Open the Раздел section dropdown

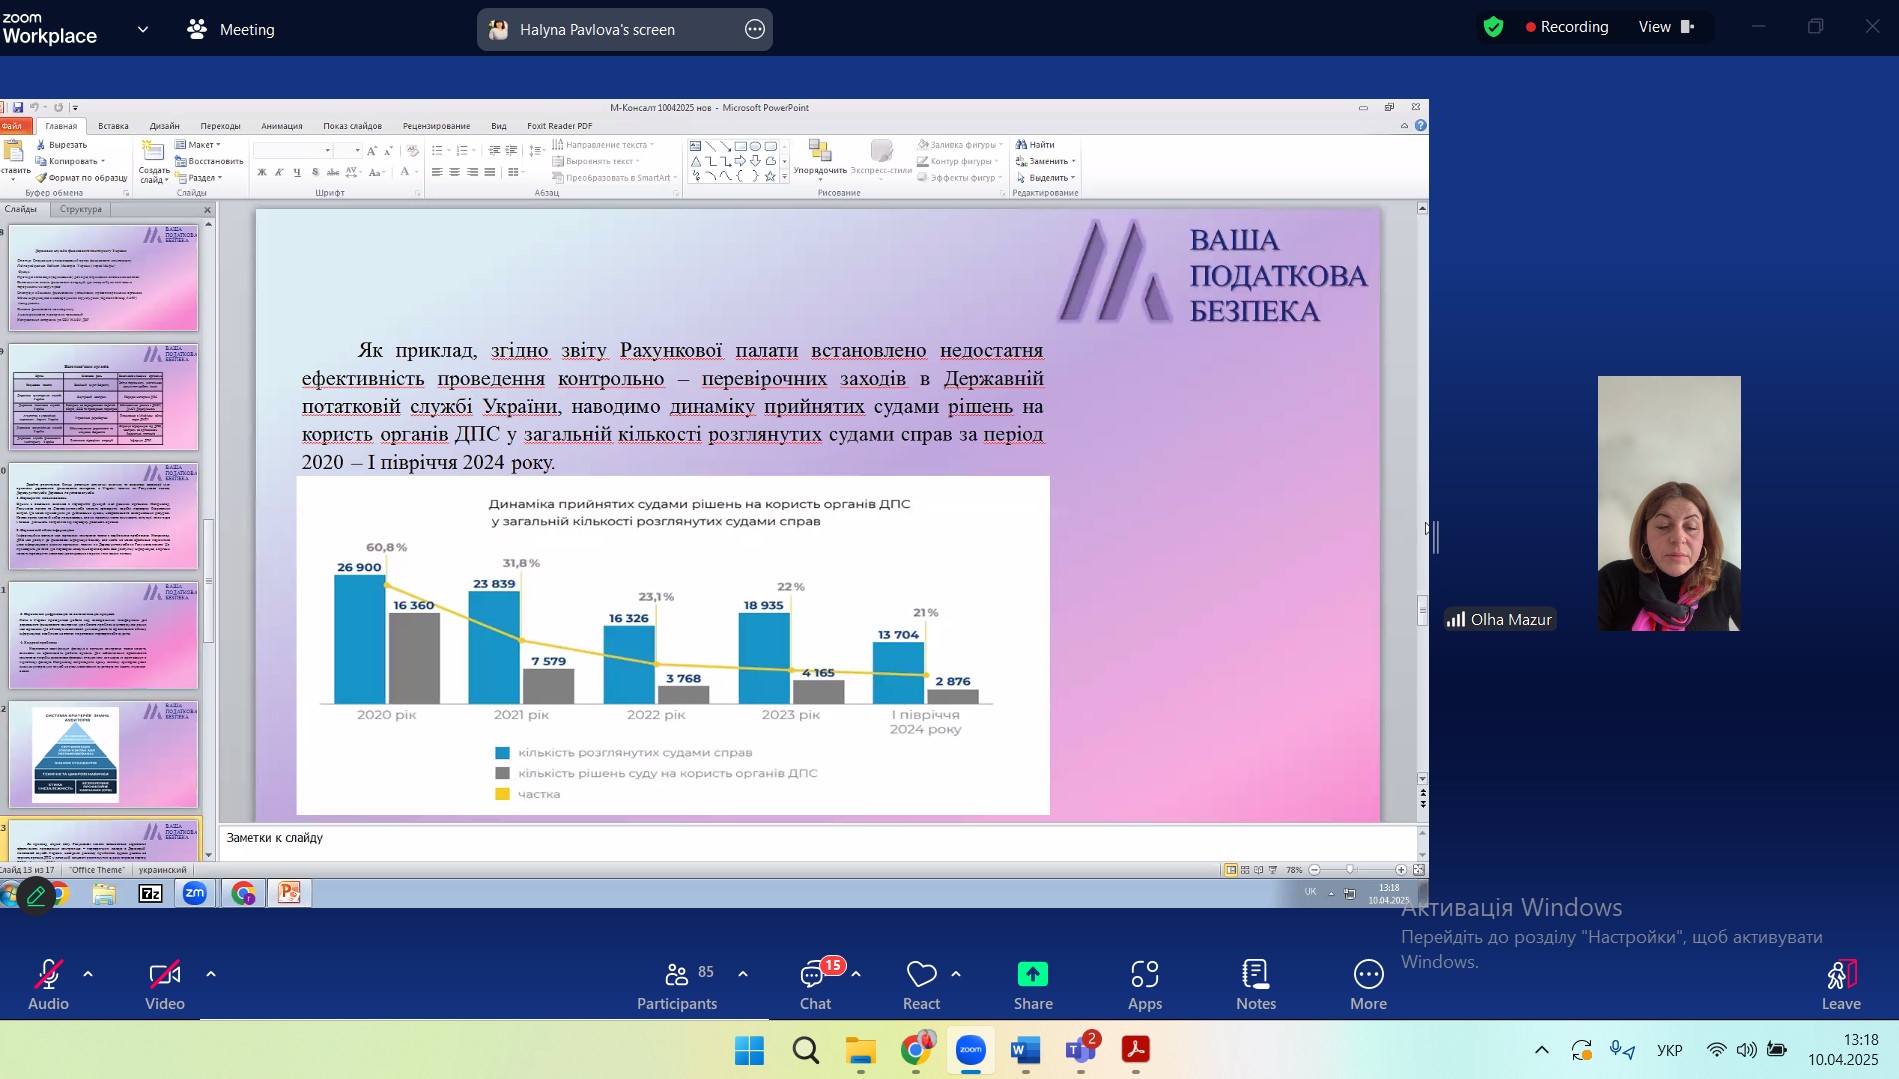click(x=199, y=178)
